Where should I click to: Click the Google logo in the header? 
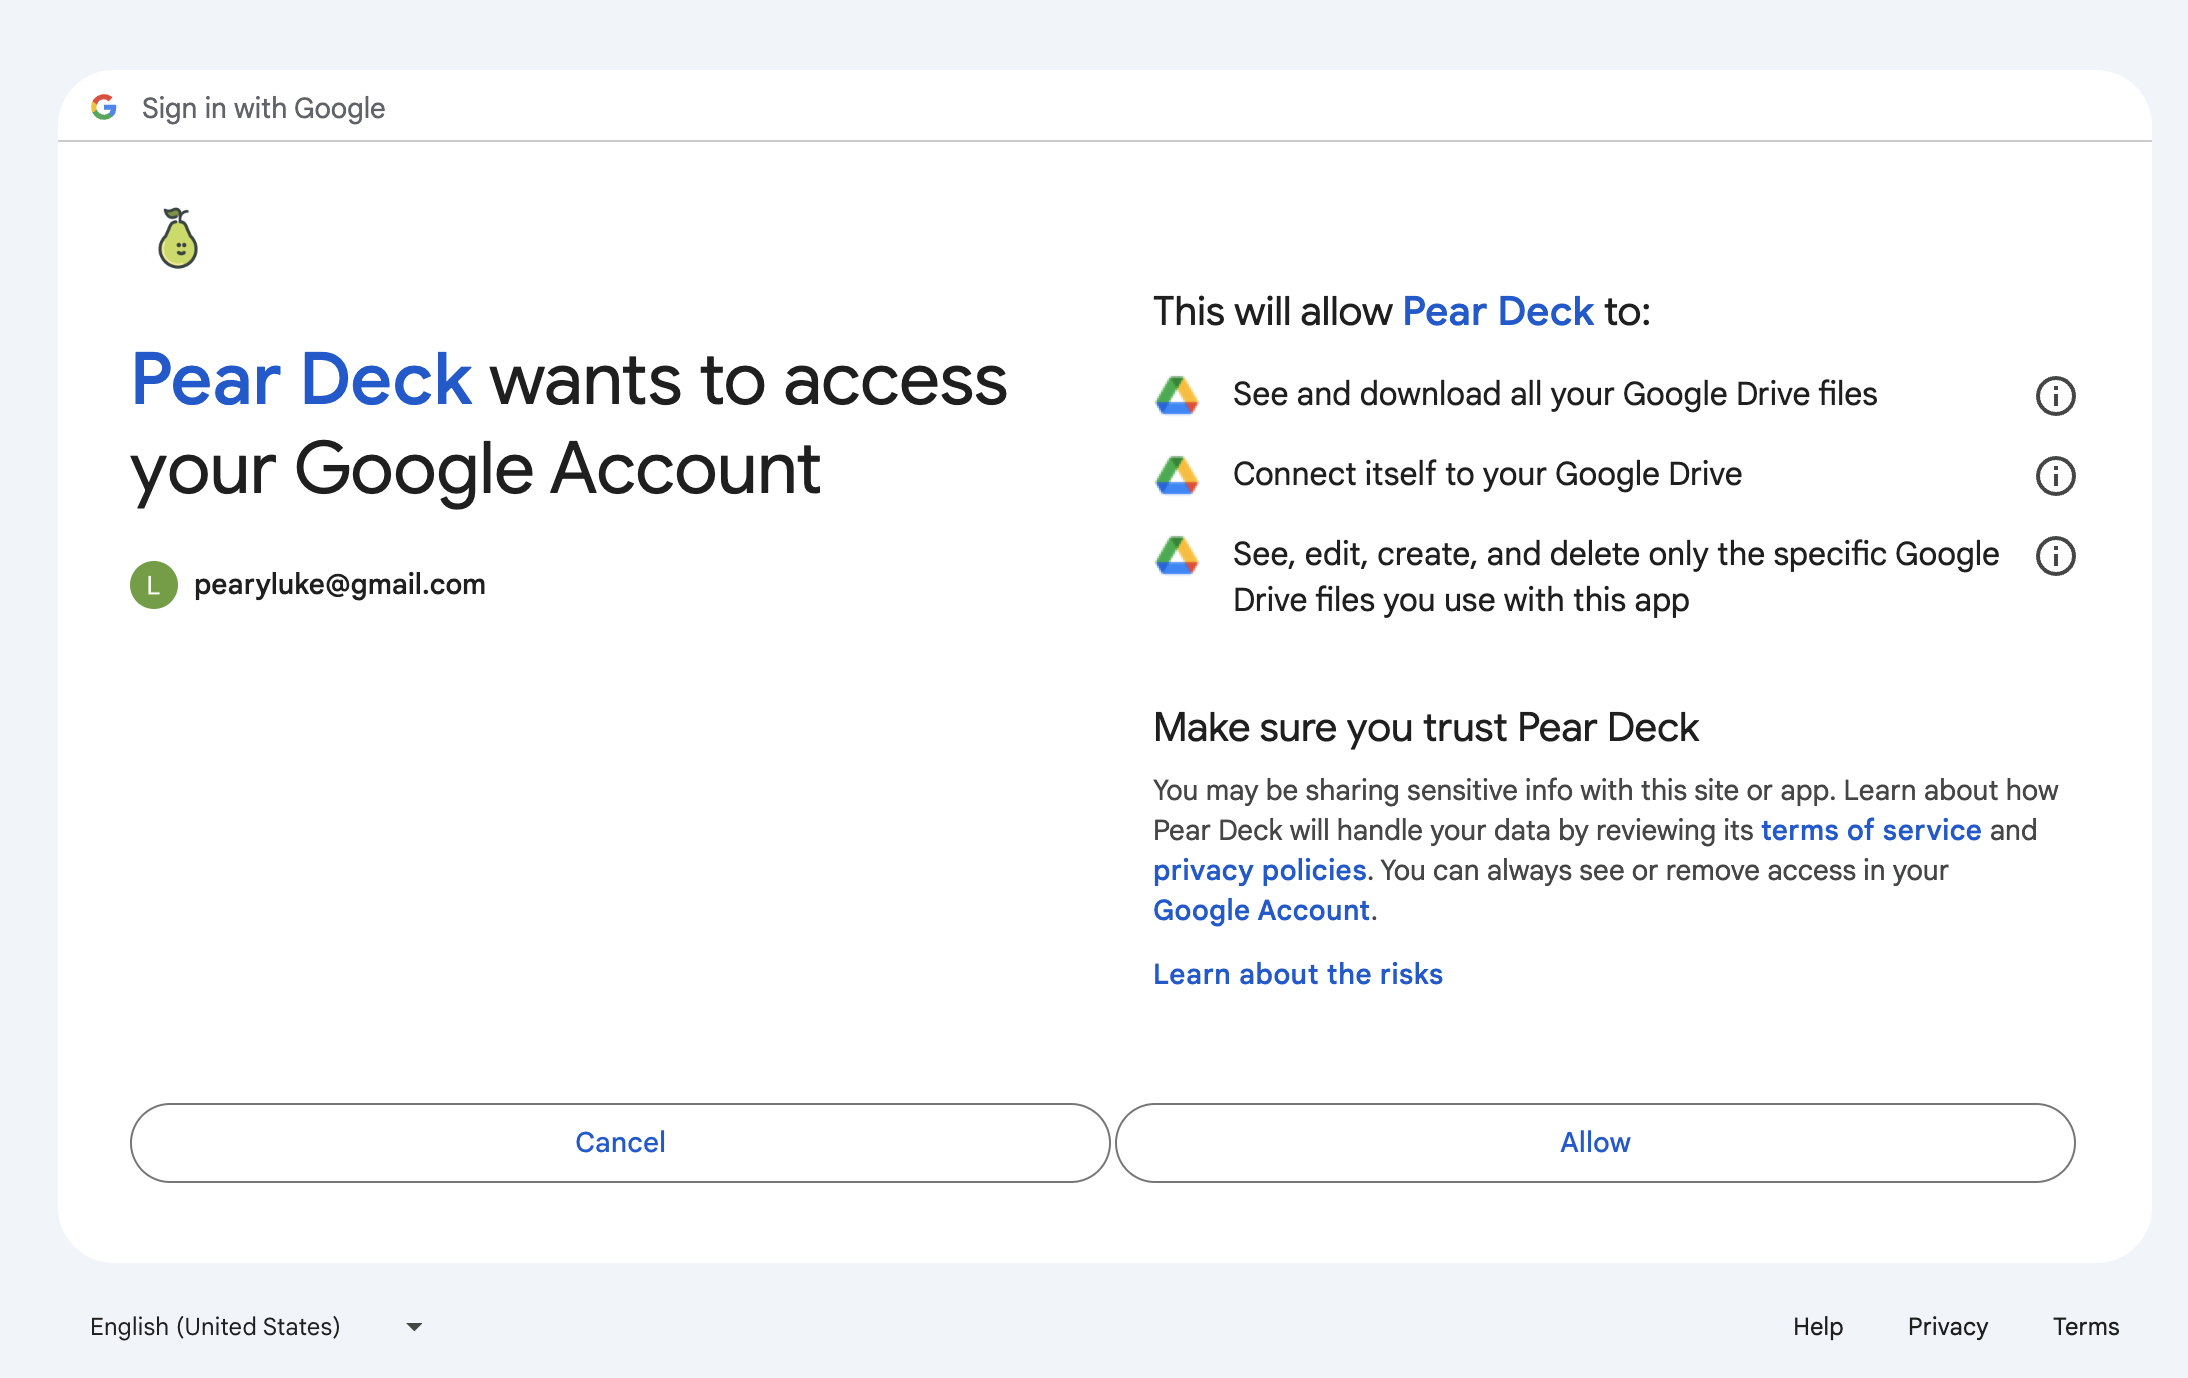point(103,108)
